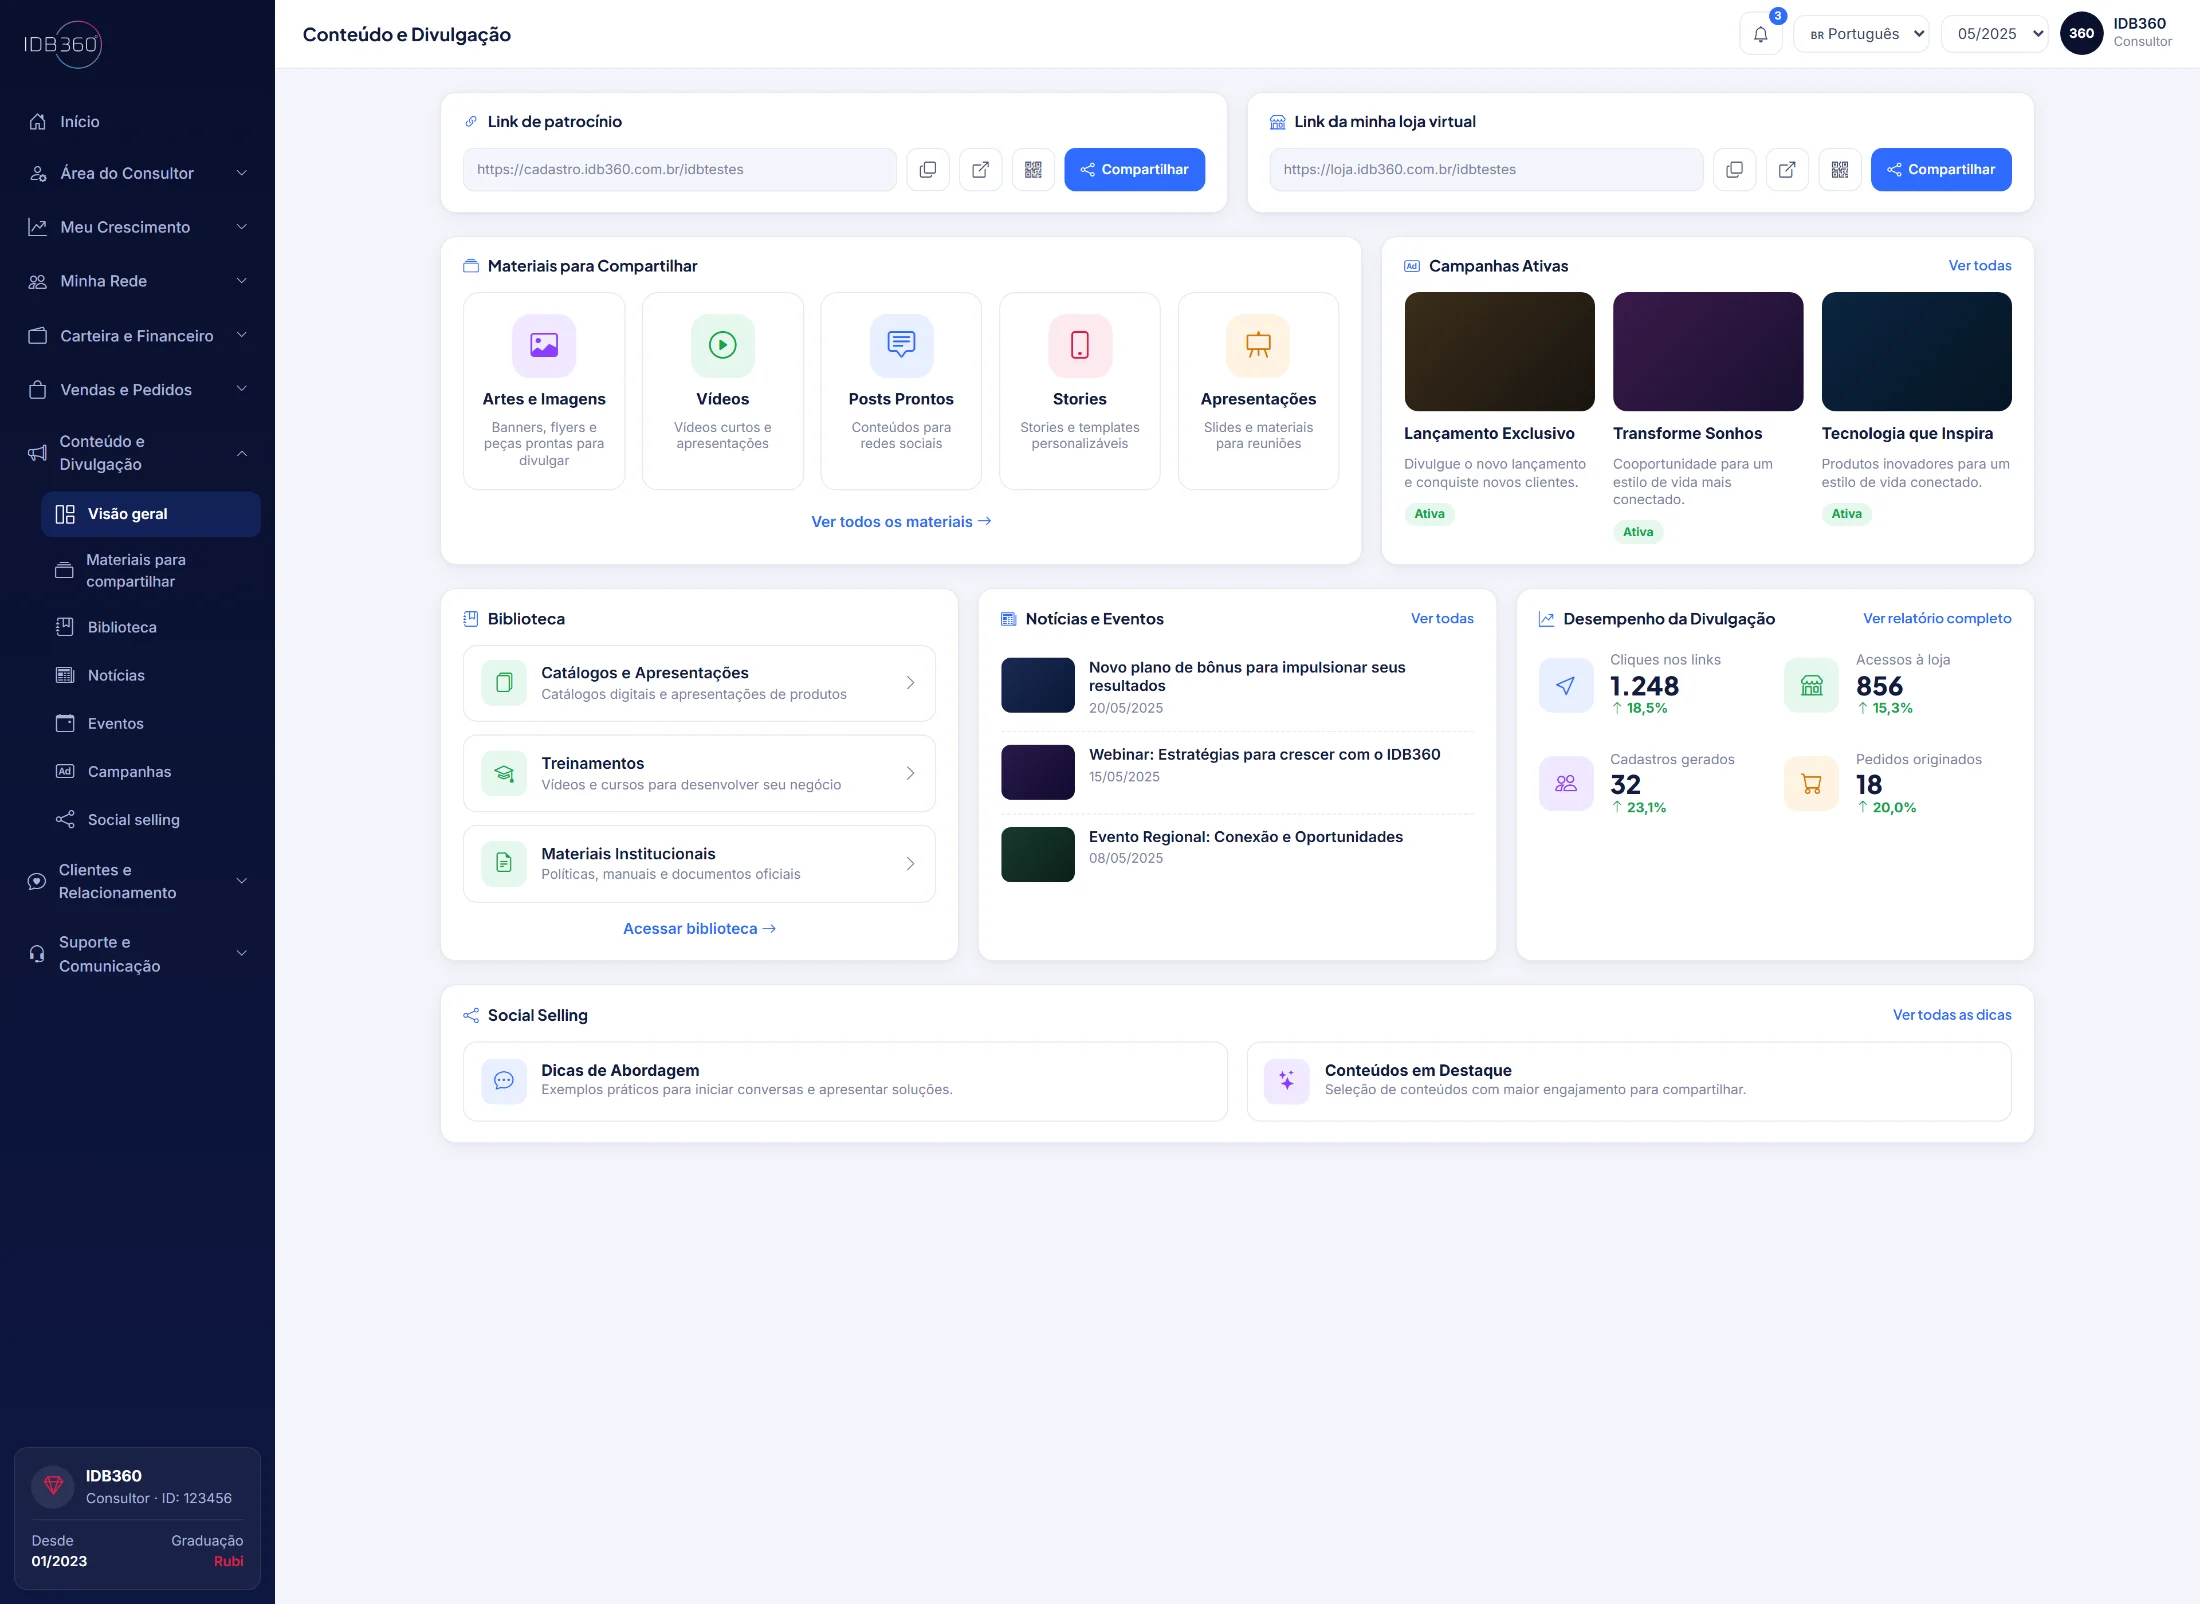2200x1604 pixels.
Task: Open Treinamentos library row
Action: point(699,774)
